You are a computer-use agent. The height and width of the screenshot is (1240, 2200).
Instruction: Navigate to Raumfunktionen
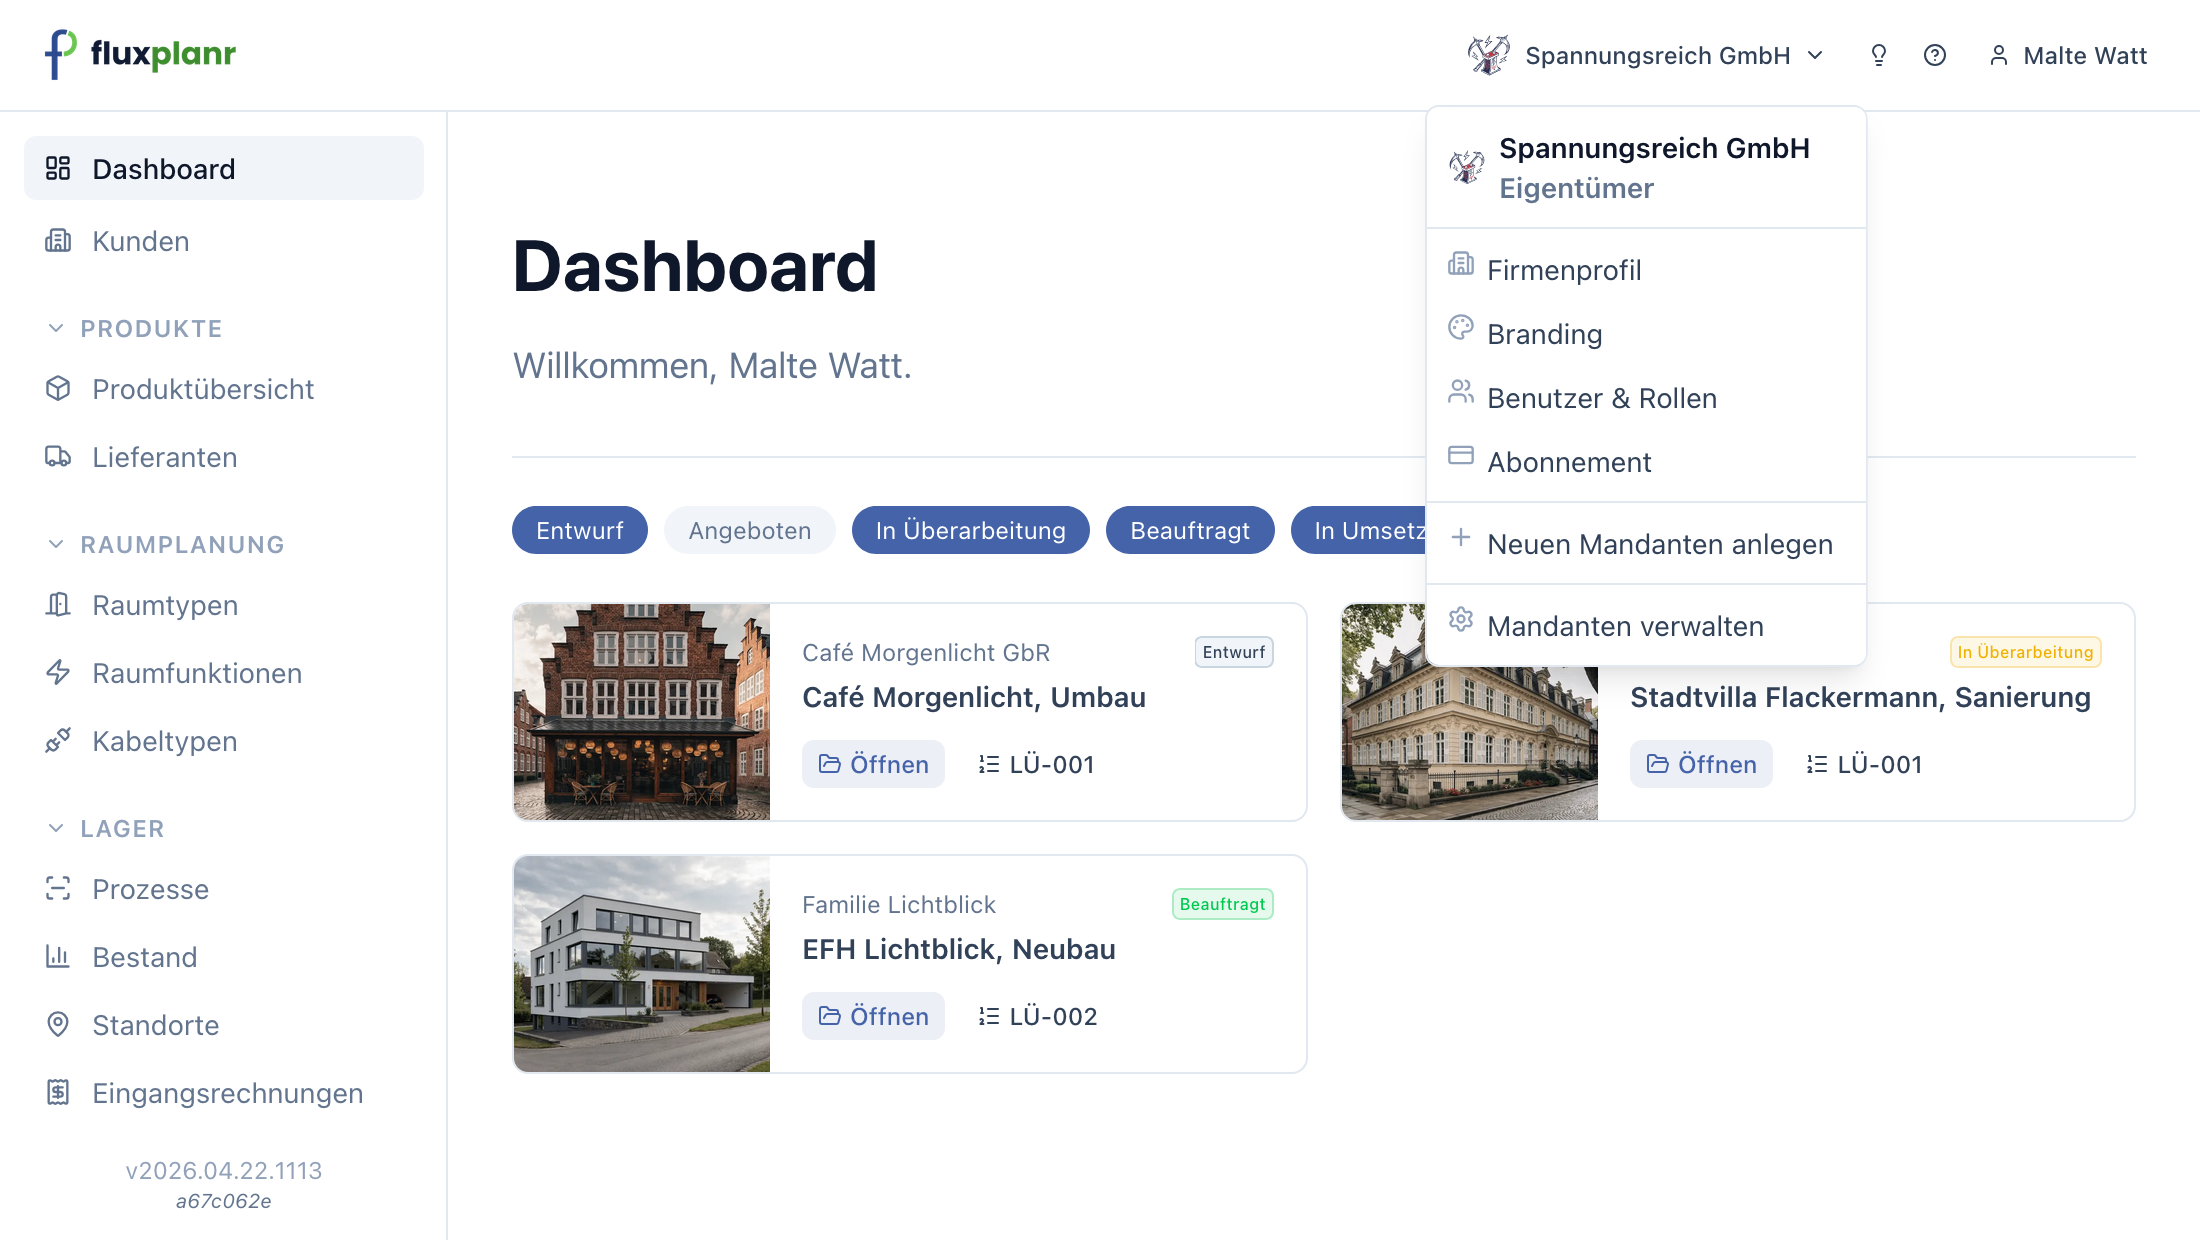tap(224, 673)
